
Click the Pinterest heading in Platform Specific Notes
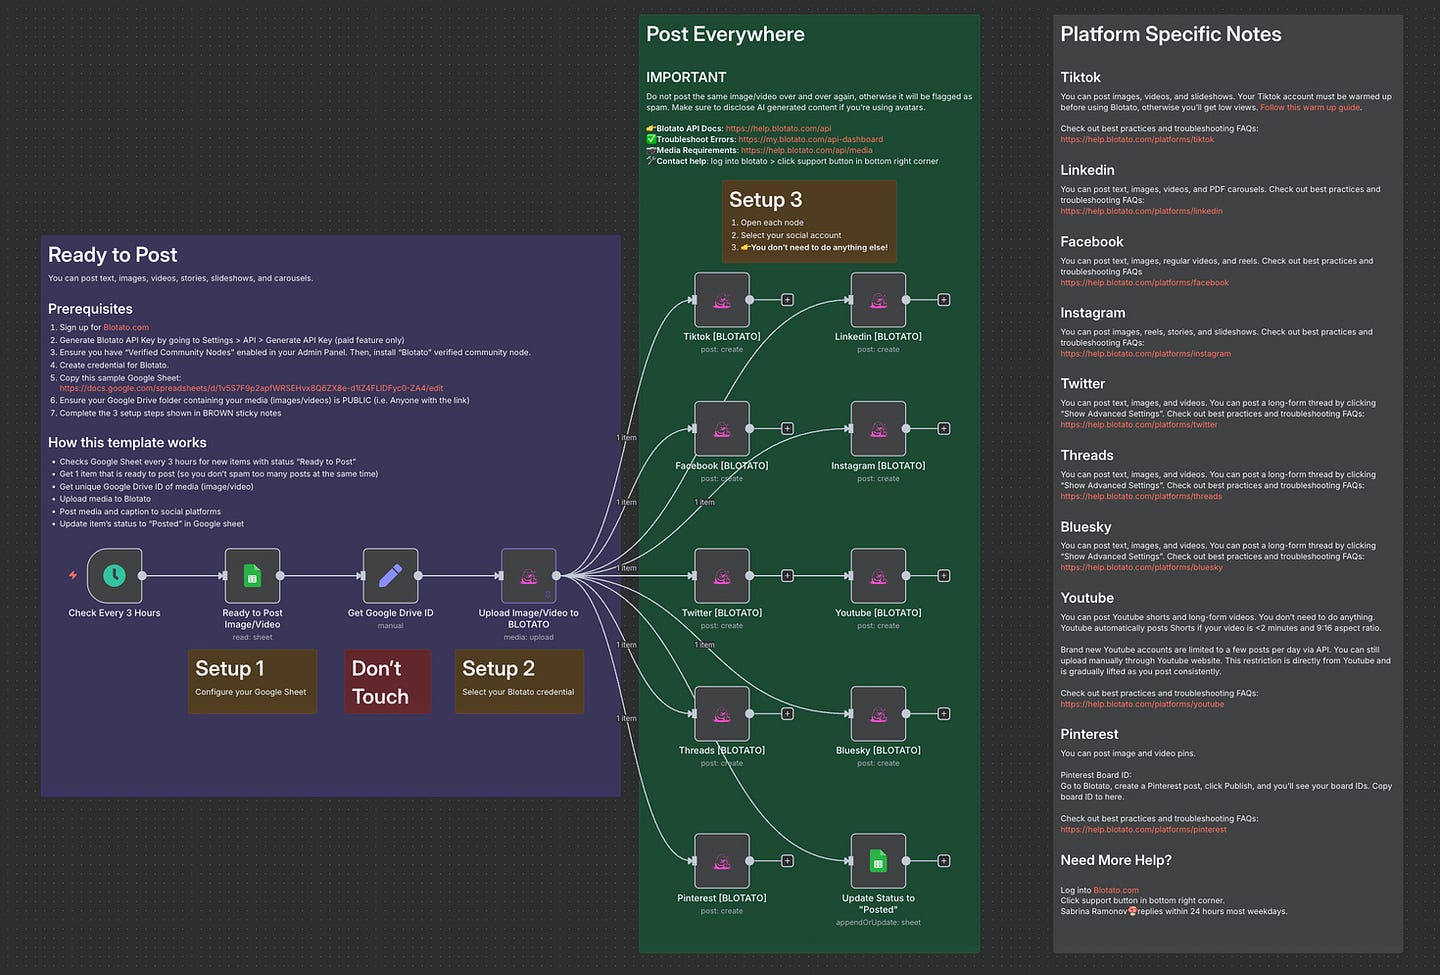click(1089, 734)
